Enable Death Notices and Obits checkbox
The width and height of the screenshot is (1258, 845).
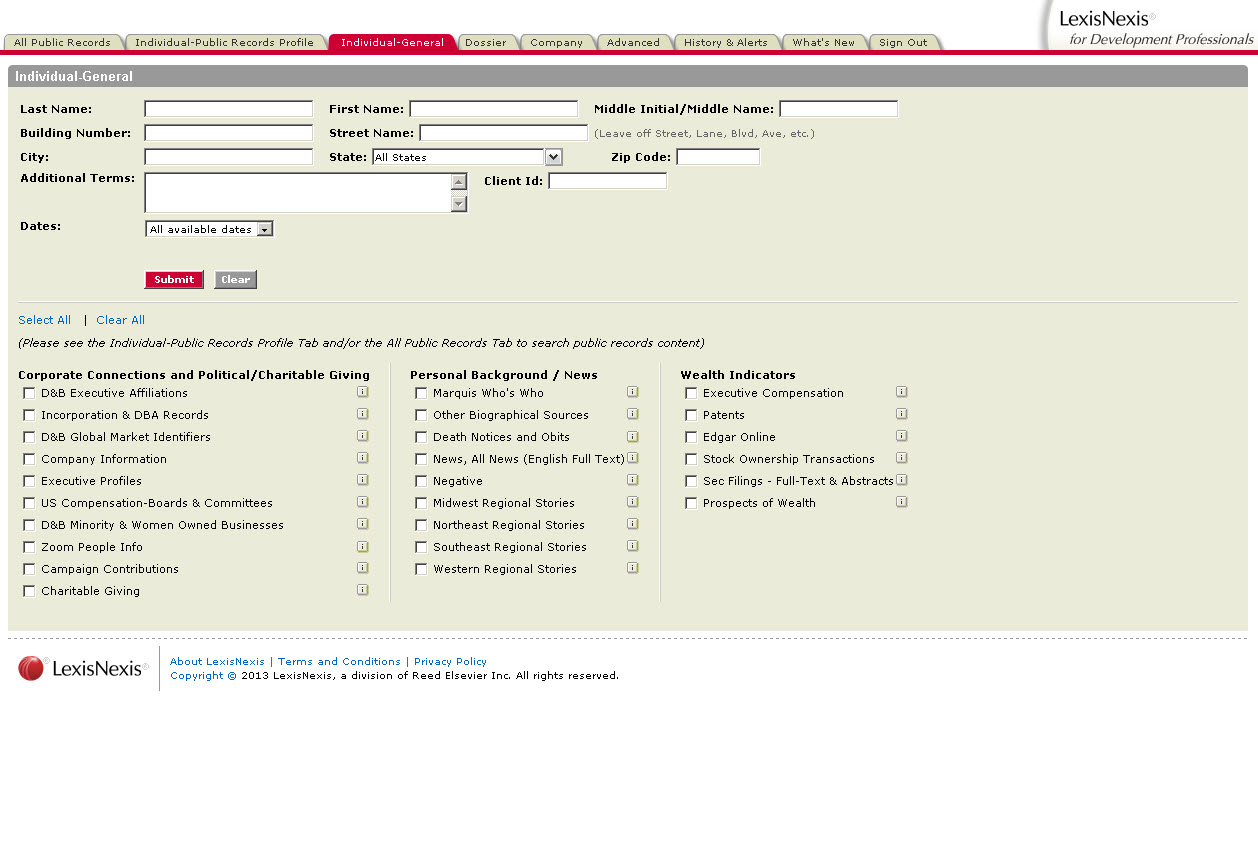click(x=421, y=437)
